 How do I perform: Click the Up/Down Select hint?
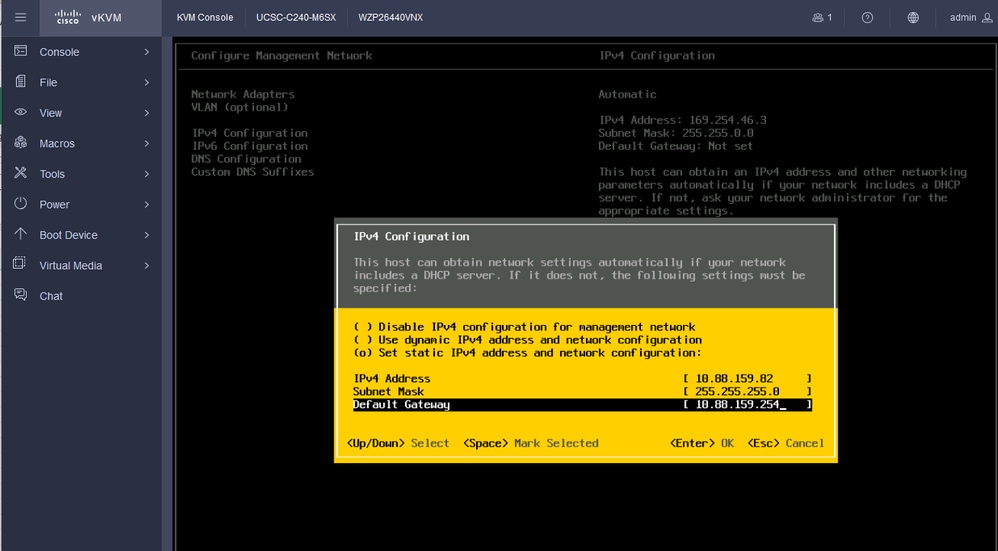click(398, 443)
